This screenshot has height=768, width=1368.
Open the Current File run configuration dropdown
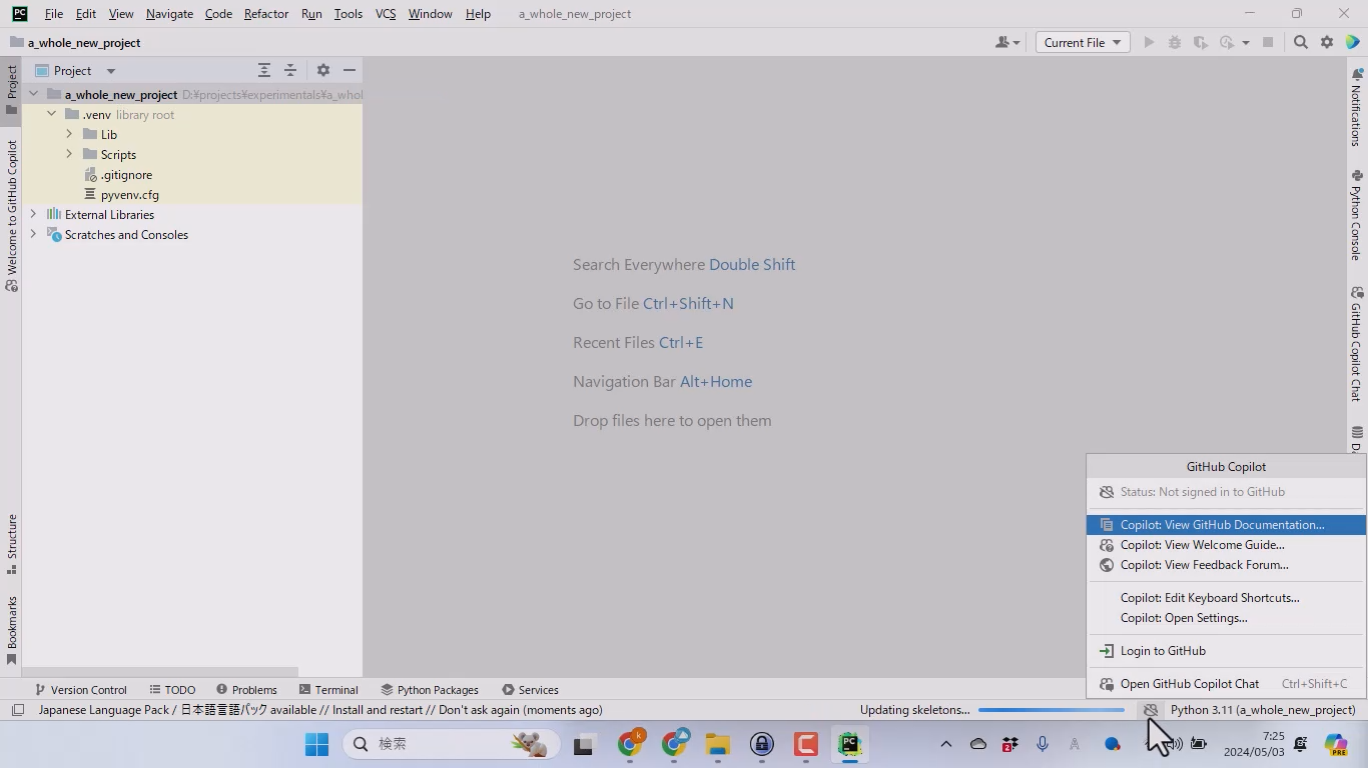click(1082, 42)
